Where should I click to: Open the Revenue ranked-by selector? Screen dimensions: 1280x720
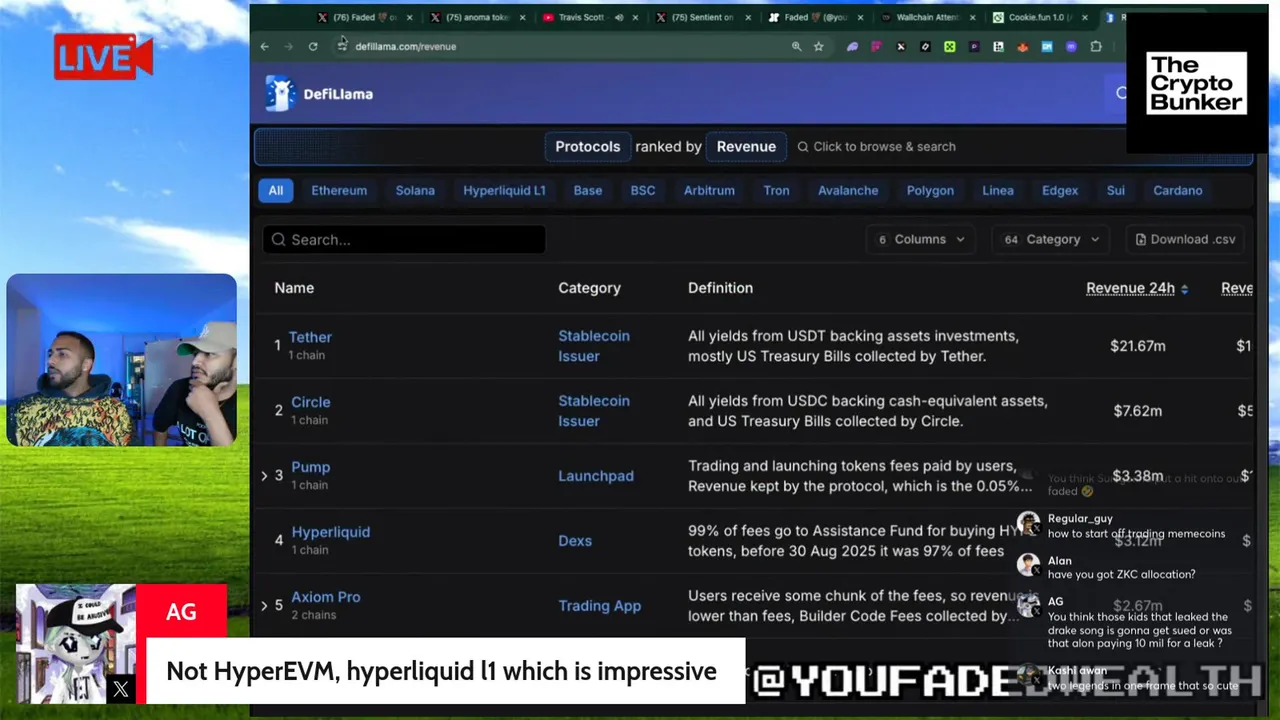coord(746,146)
